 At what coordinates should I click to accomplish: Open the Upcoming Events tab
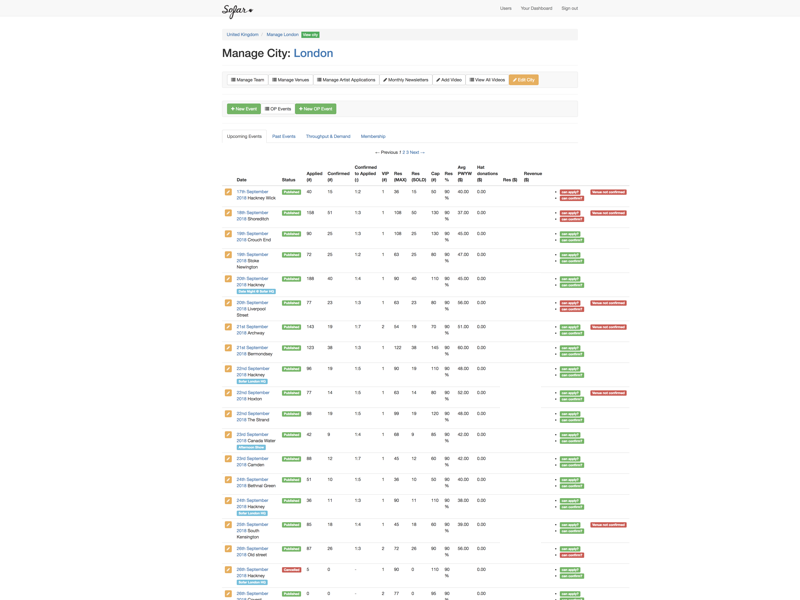[244, 136]
